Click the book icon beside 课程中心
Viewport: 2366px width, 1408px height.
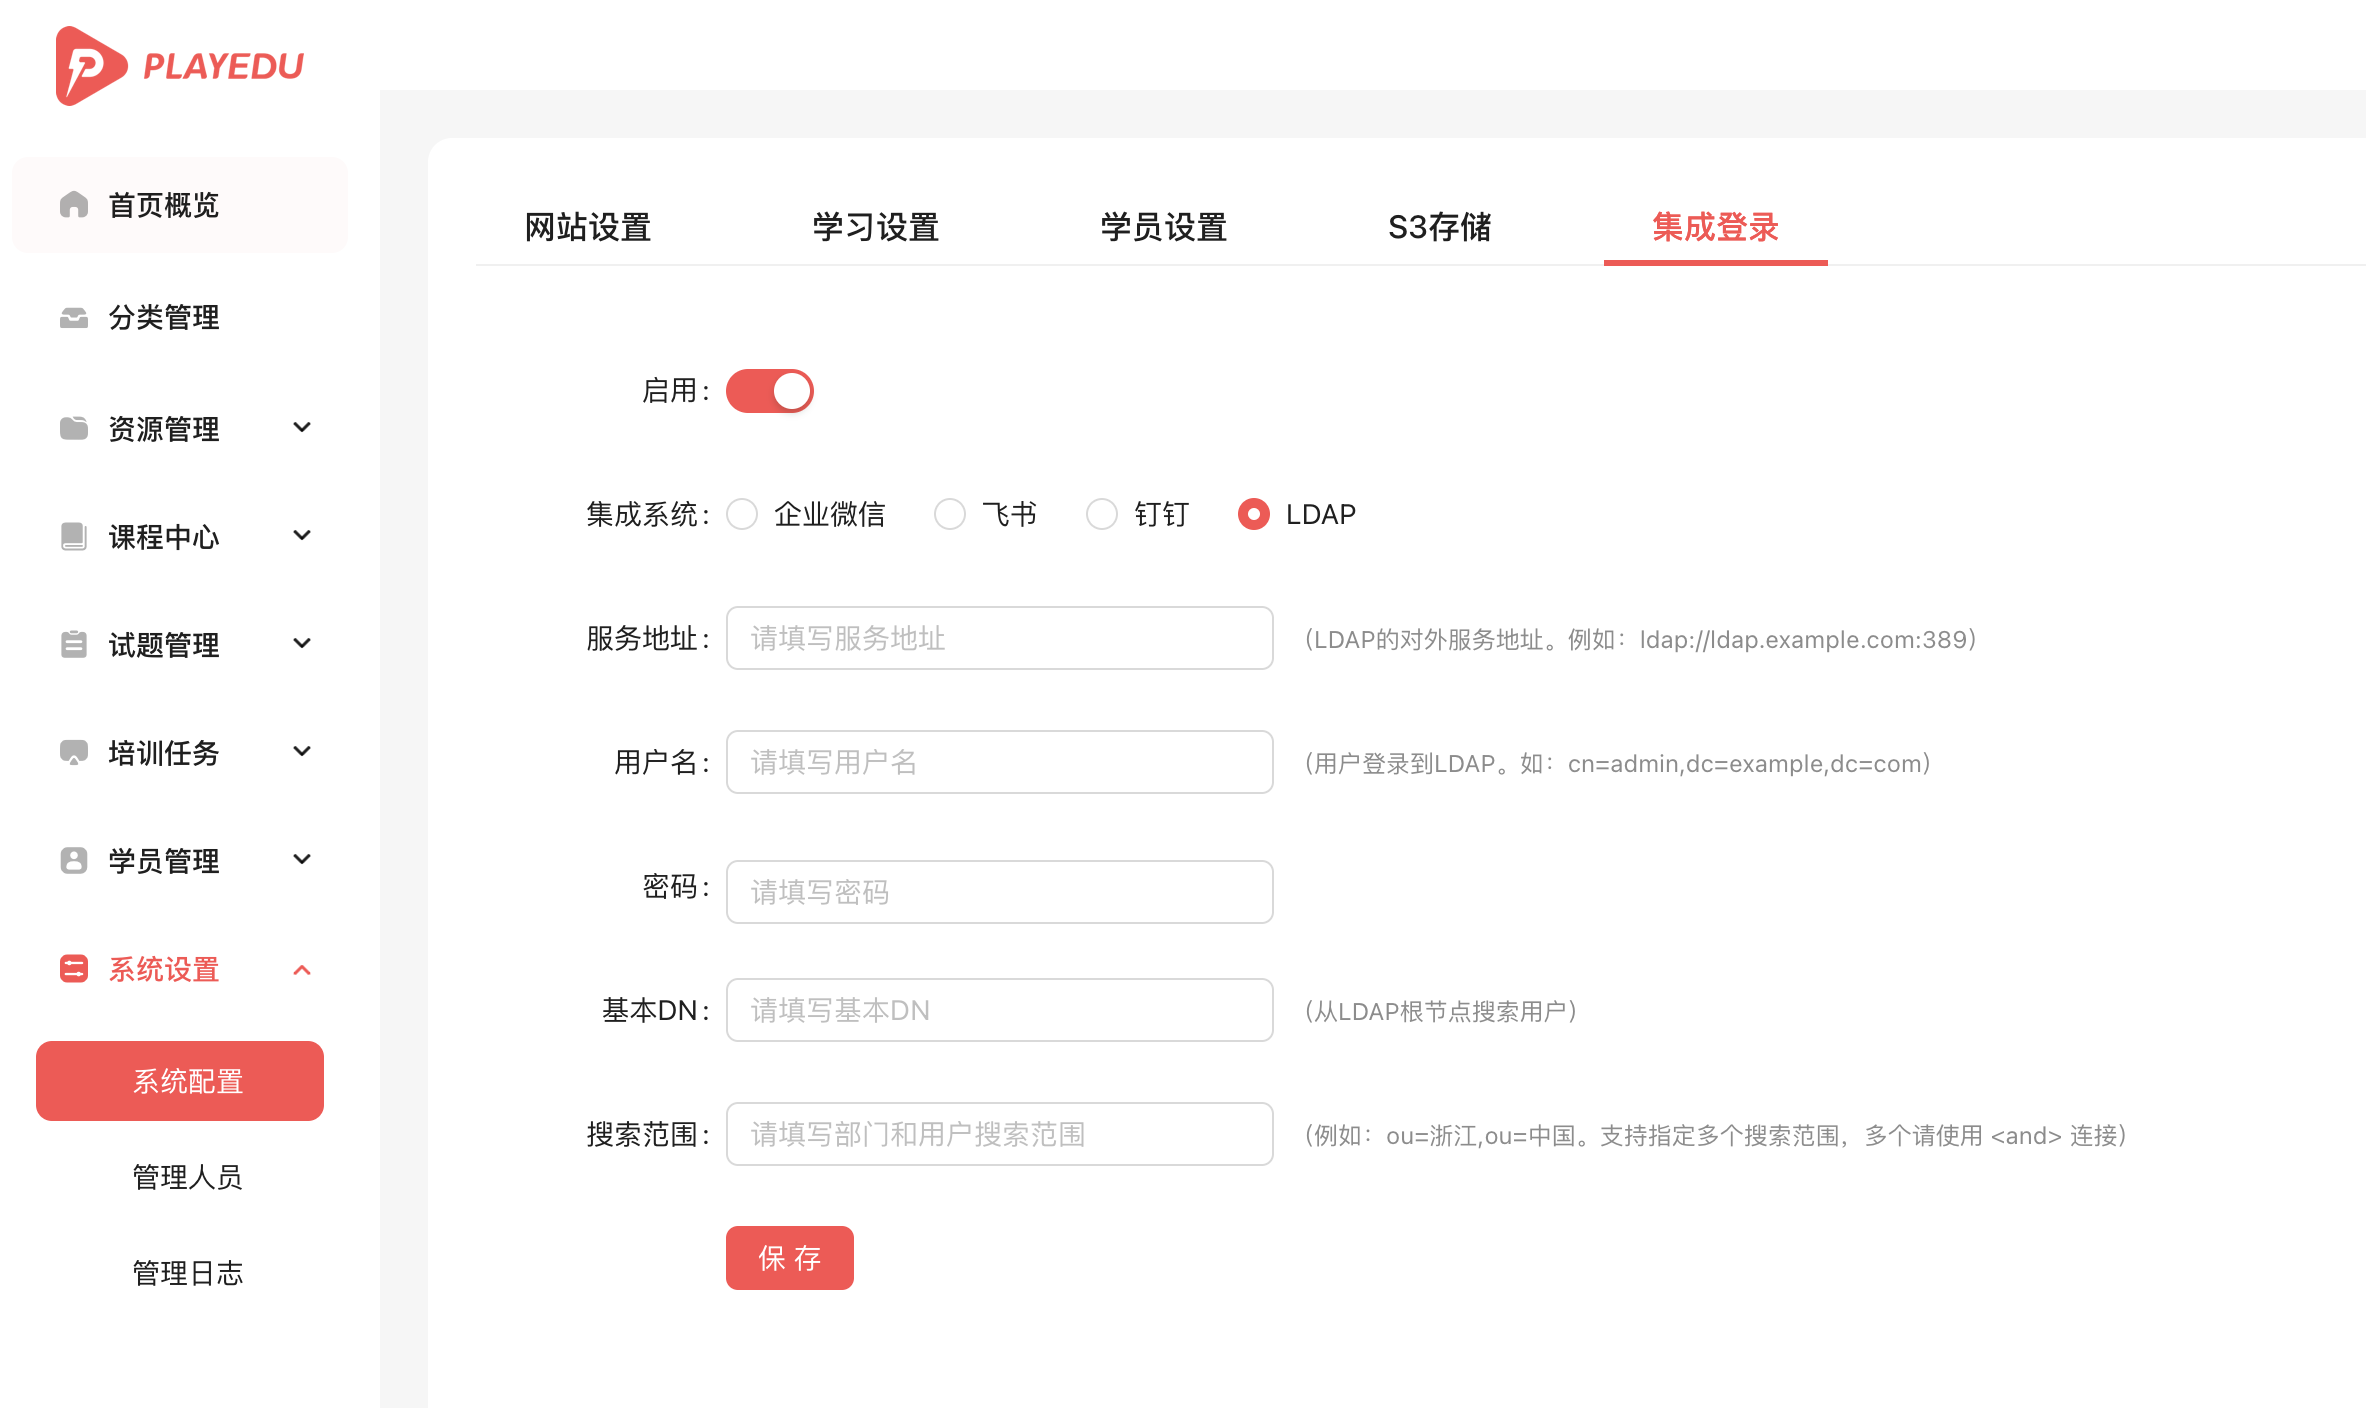[74, 537]
